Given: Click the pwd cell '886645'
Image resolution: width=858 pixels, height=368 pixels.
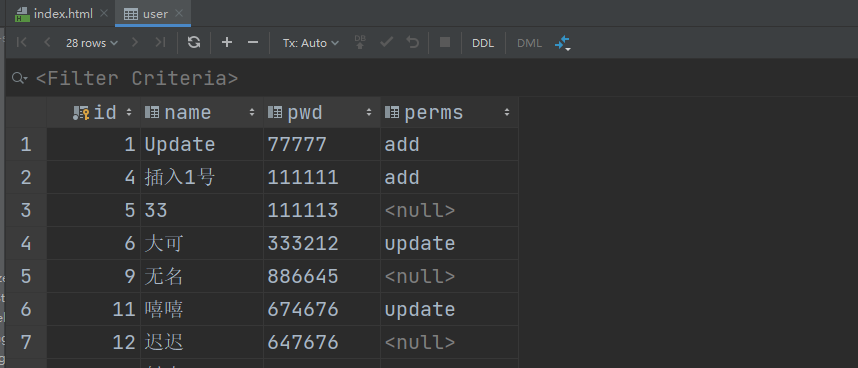Looking at the screenshot, I should [x=322, y=276].
